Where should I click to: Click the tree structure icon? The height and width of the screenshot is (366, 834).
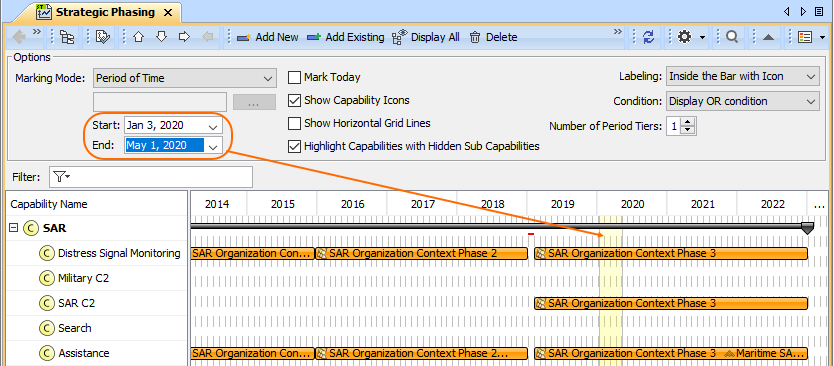coord(68,37)
